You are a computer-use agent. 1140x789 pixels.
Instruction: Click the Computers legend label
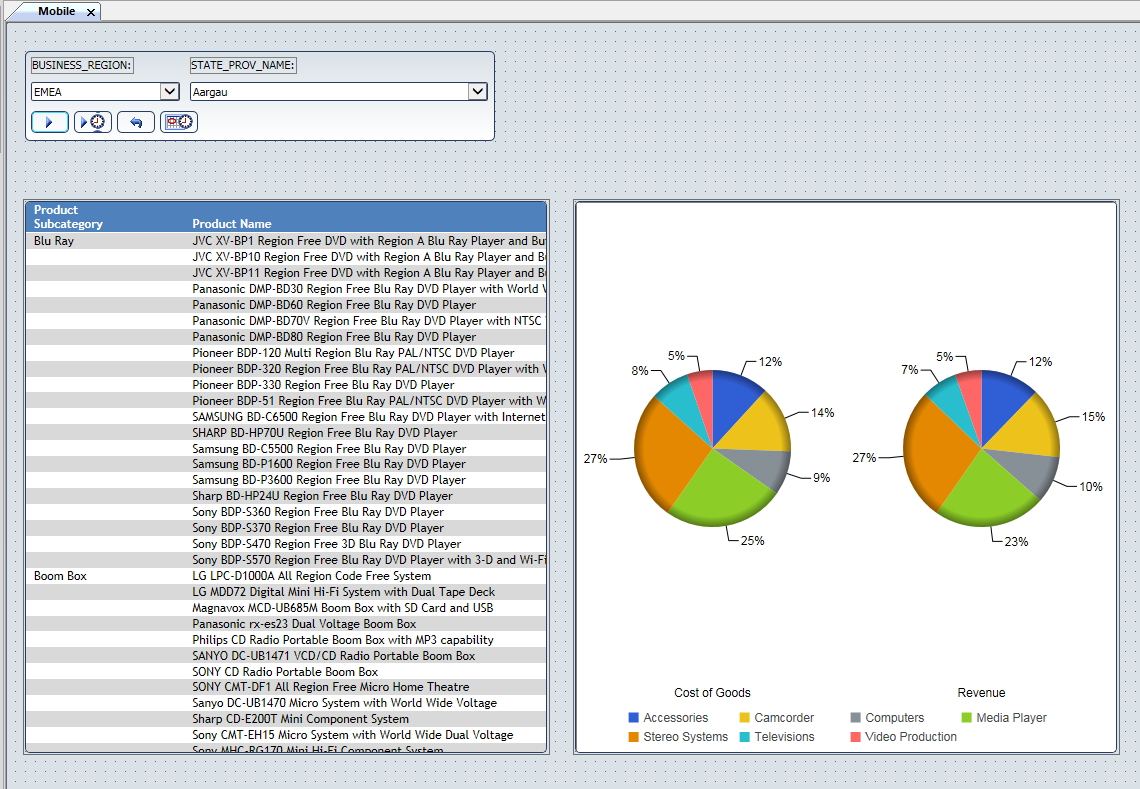(894, 718)
